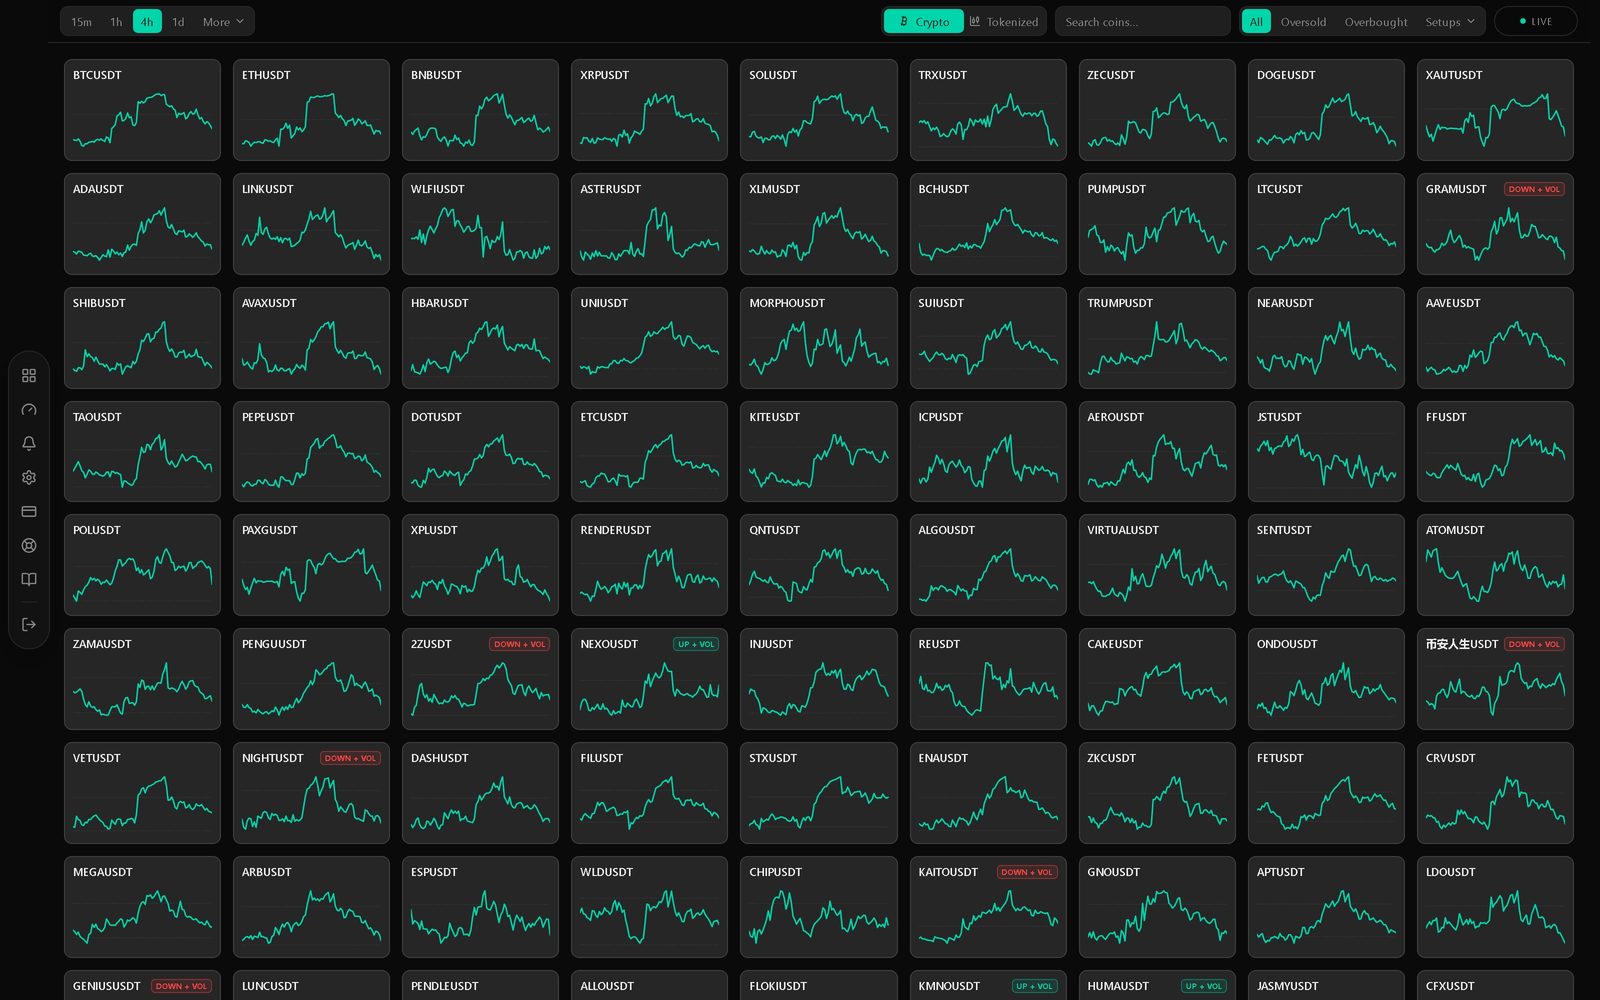Filter by Overbought coins
This screenshot has height=1000, width=1600.
coord(1375,21)
